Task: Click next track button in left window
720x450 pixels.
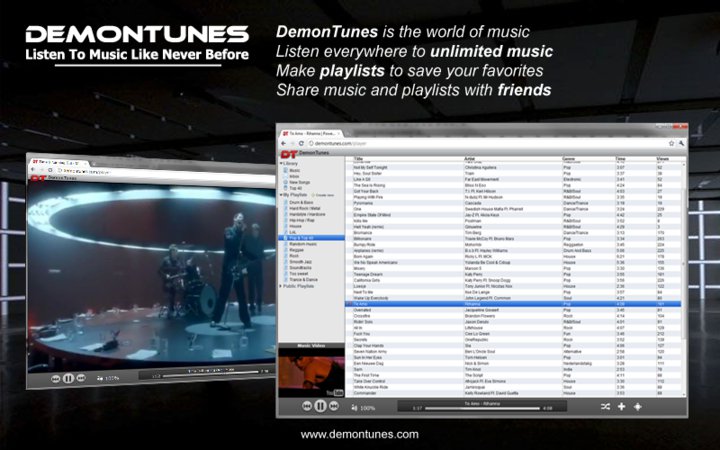Action: (81, 378)
